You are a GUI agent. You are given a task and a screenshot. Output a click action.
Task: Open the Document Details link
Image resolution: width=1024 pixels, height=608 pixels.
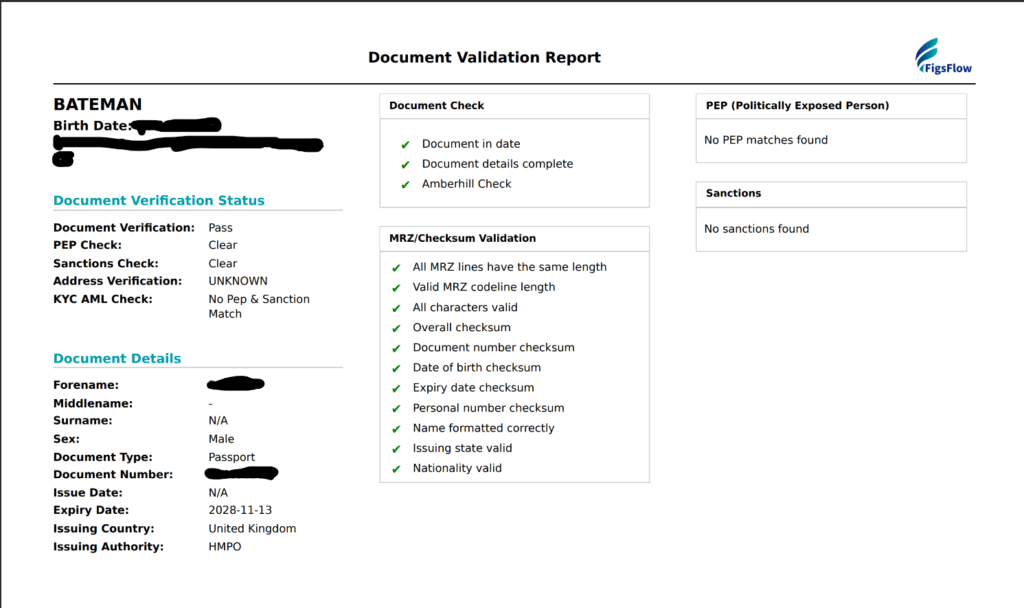tap(117, 358)
